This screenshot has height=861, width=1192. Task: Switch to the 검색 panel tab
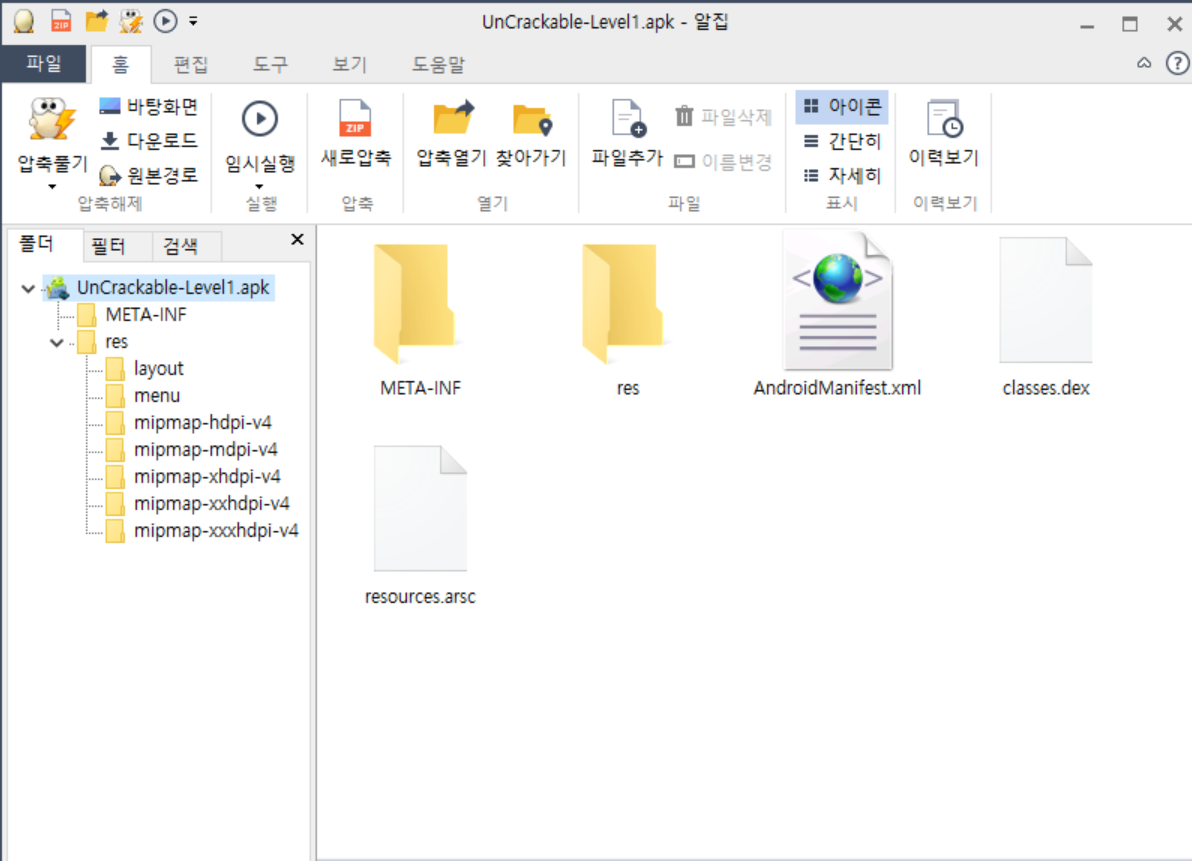pyautogui.click(x=181, y=246)
